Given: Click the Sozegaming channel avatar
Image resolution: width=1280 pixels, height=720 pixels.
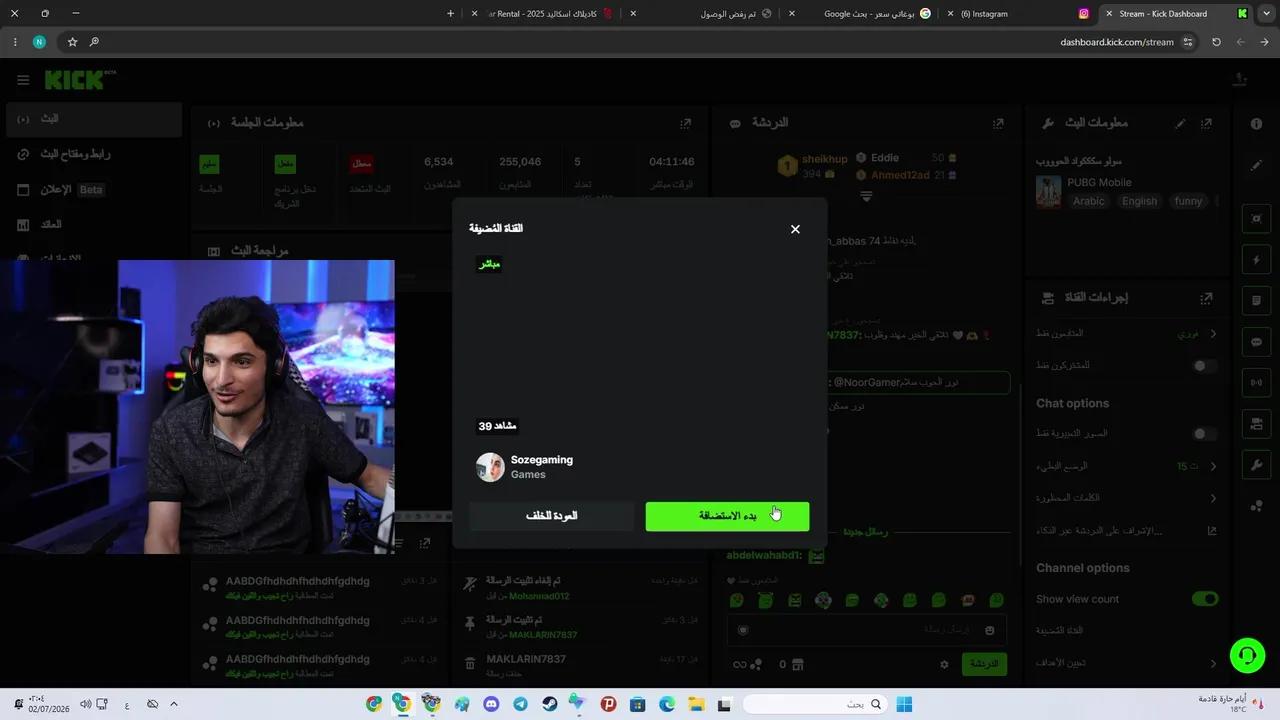Looking at the screenshot, I should 490,467.
